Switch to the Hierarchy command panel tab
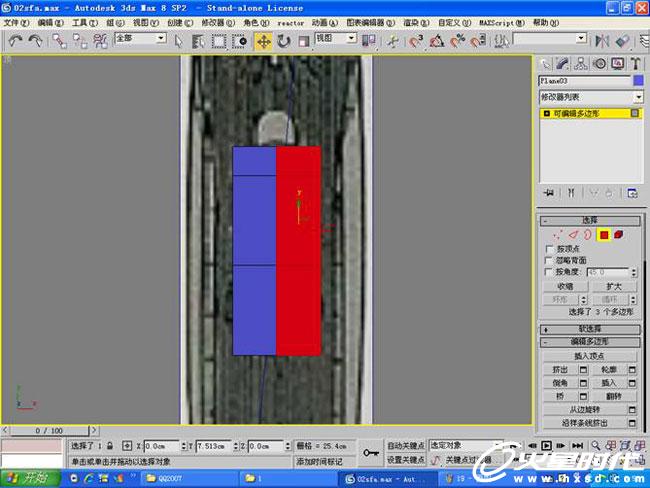This screenshot has height=488, width=650. point(581,63)
